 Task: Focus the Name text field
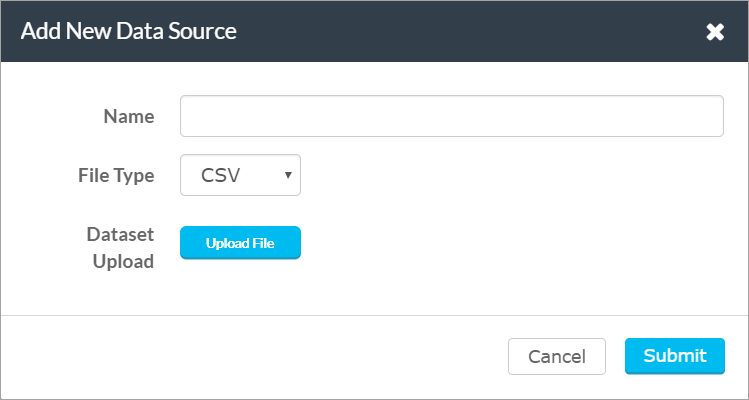451,116
